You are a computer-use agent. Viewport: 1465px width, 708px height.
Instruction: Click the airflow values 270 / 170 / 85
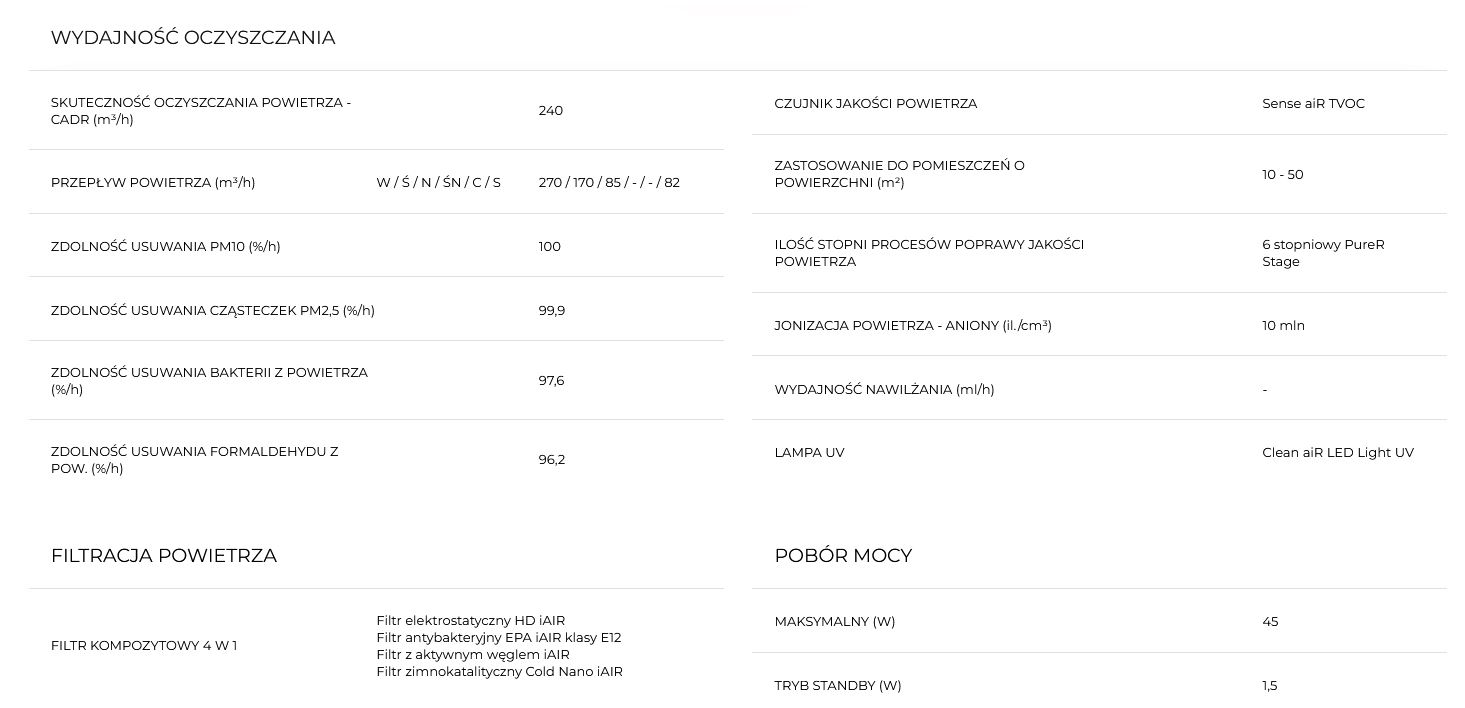point(608,183)
